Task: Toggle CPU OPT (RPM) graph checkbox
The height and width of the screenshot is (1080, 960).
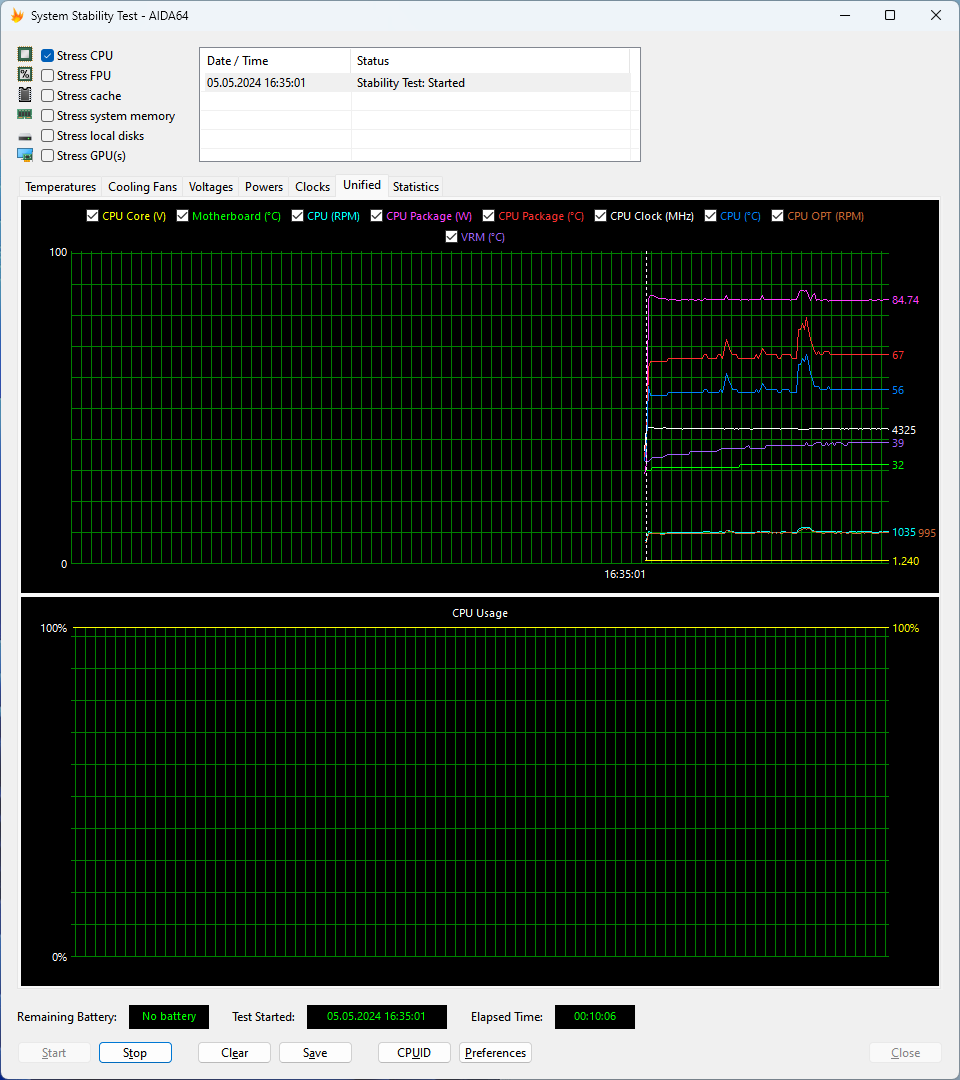Action: point(778,216)
